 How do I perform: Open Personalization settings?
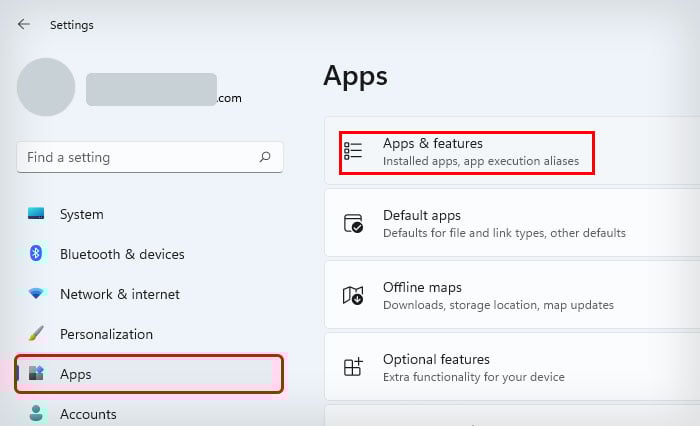coord(107,334)
